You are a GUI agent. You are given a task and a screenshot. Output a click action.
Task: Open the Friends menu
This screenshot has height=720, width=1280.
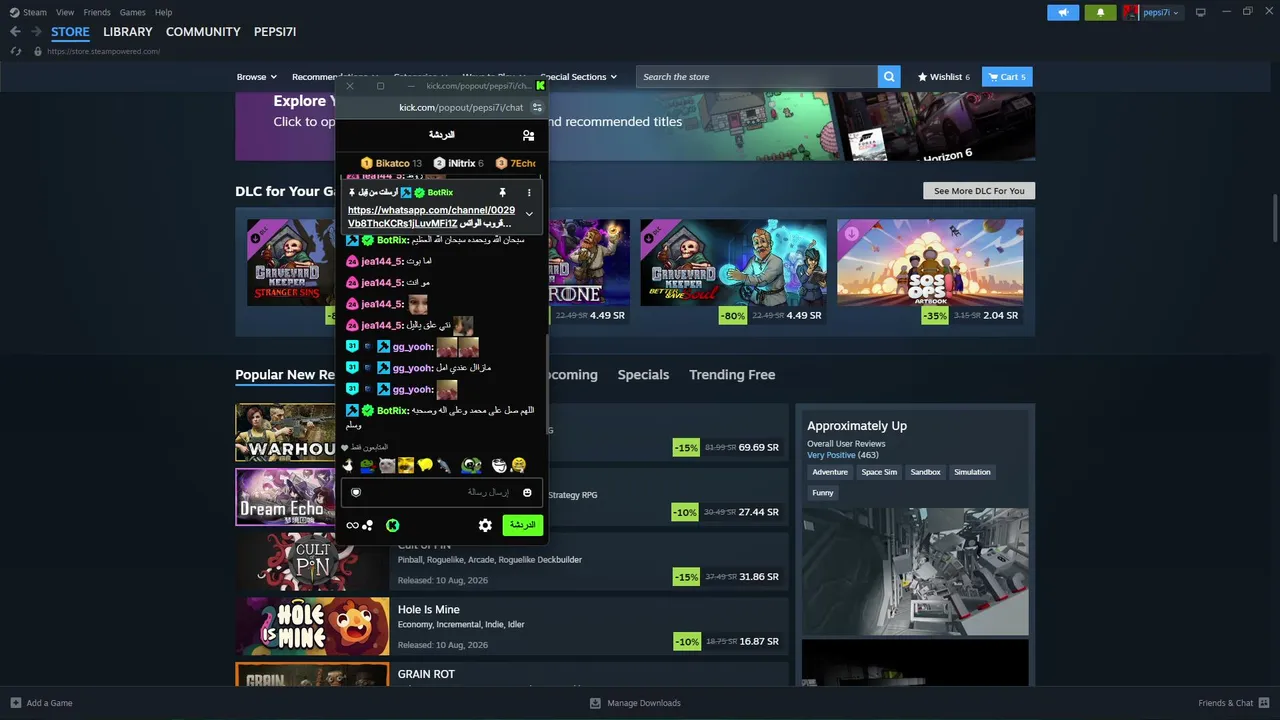coord(97,12)
